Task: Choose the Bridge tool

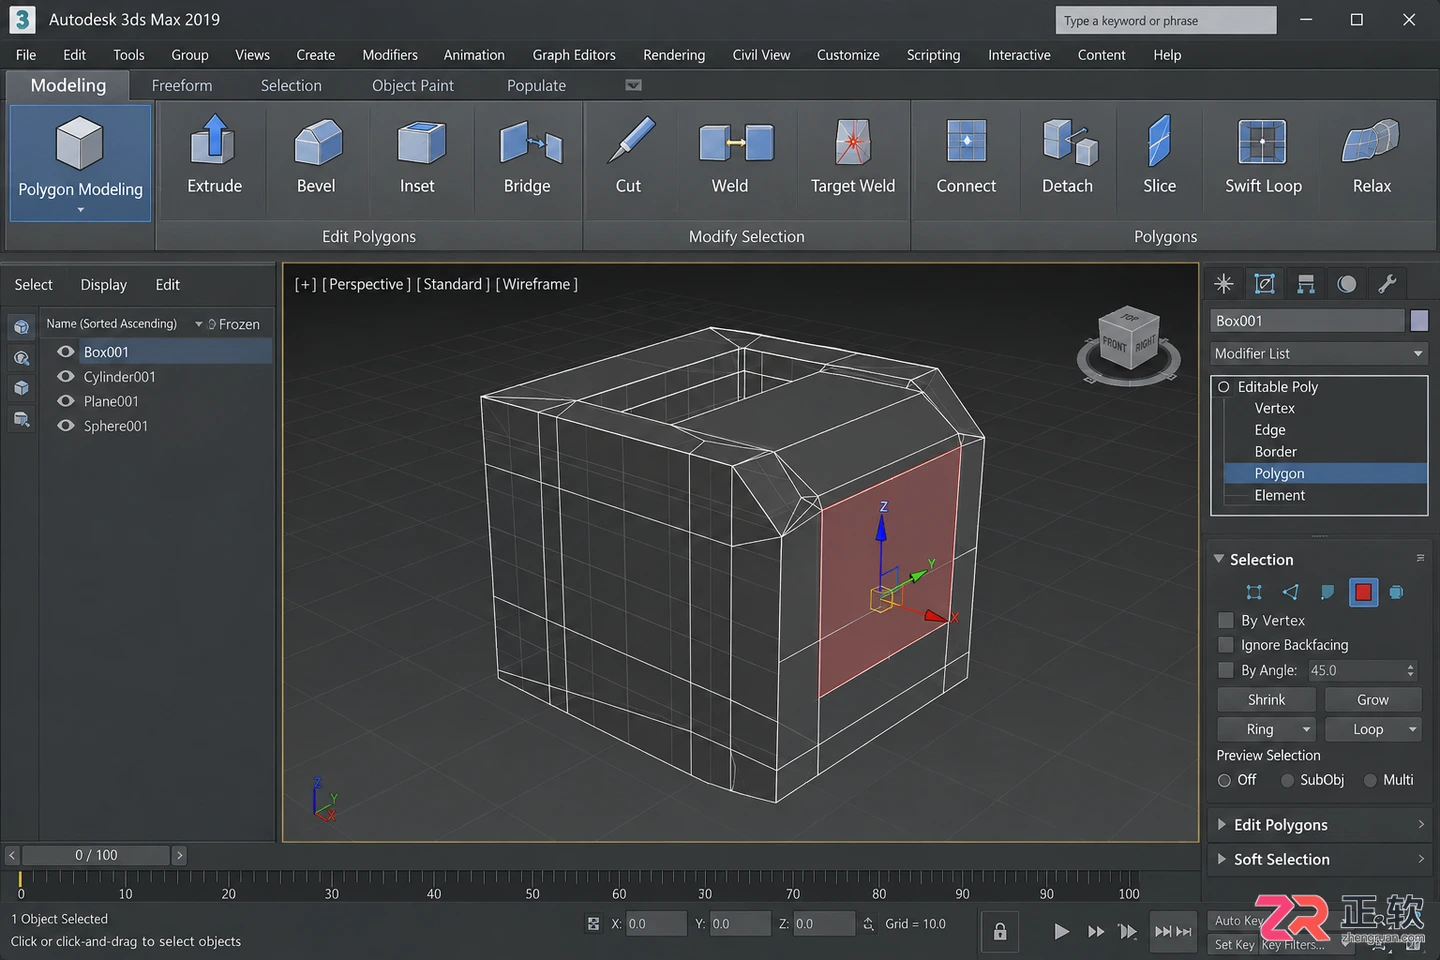Action: pos(530,144)
